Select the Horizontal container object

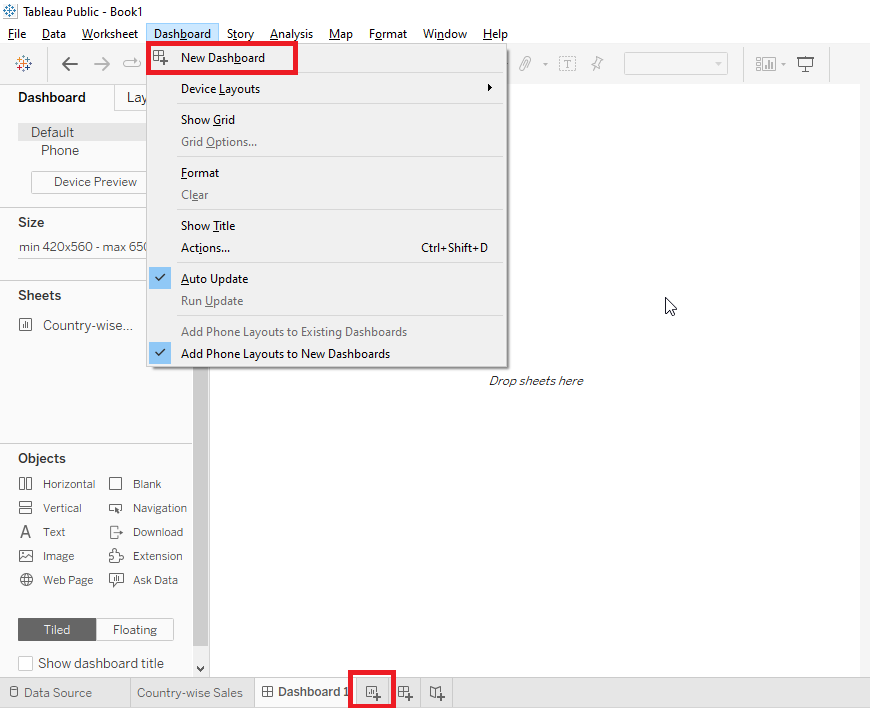(57, 484)
